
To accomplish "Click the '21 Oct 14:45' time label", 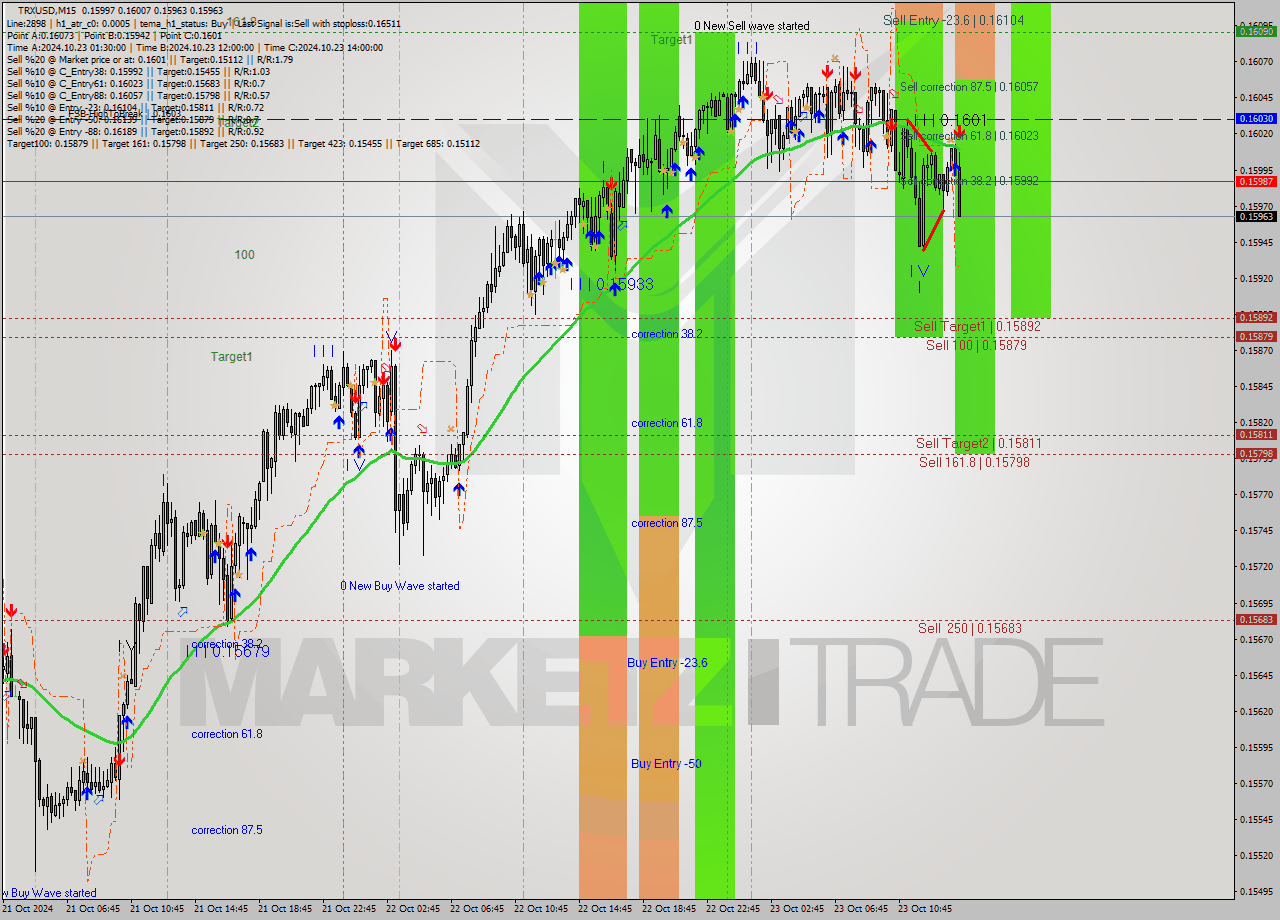I will [x=221, y=909].
